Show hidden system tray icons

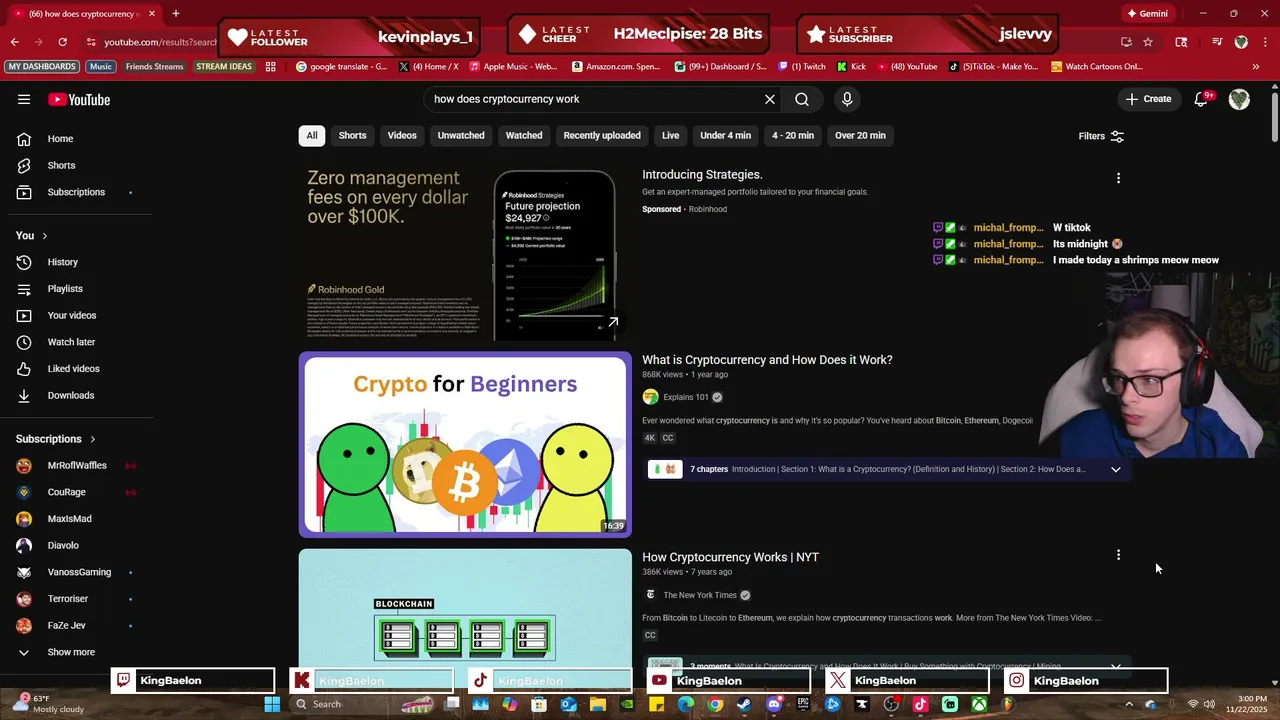(x=1129, y=704)
